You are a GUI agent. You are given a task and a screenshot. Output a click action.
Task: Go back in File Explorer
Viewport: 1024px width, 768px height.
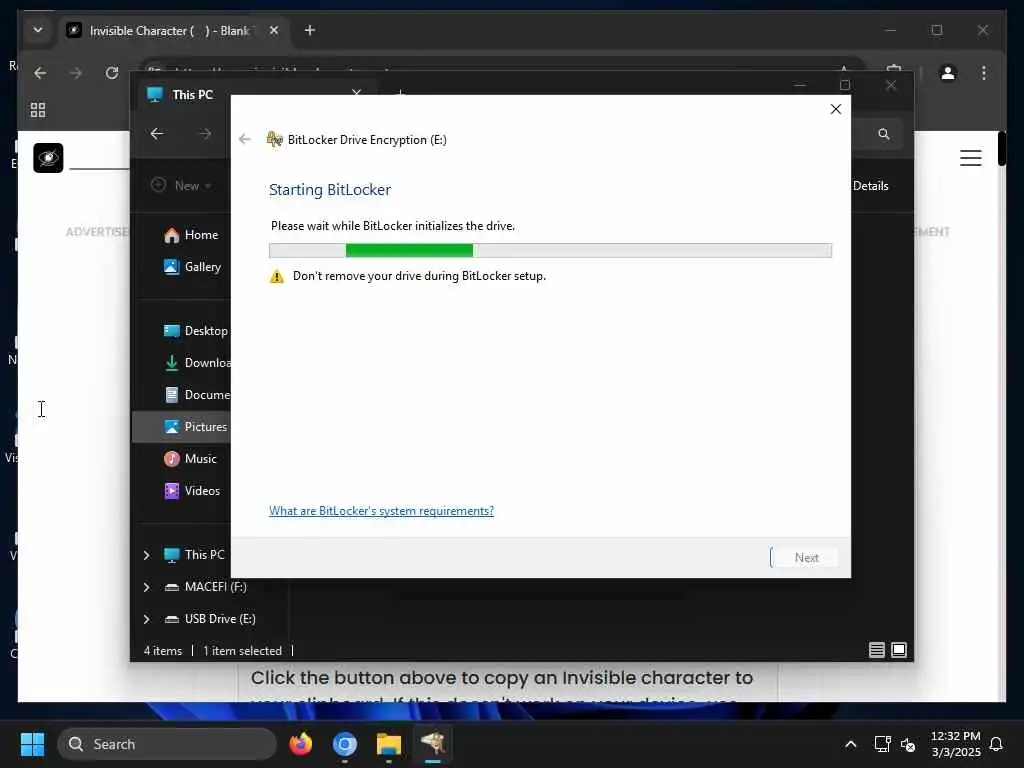click(157, 134)
